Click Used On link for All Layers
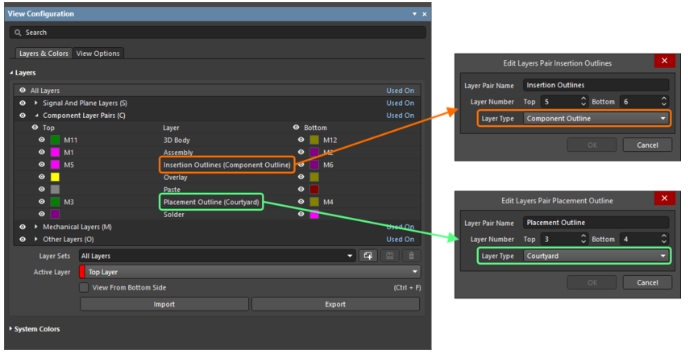The height and width of the screenshot is (362, 688). tap(400, 90)
